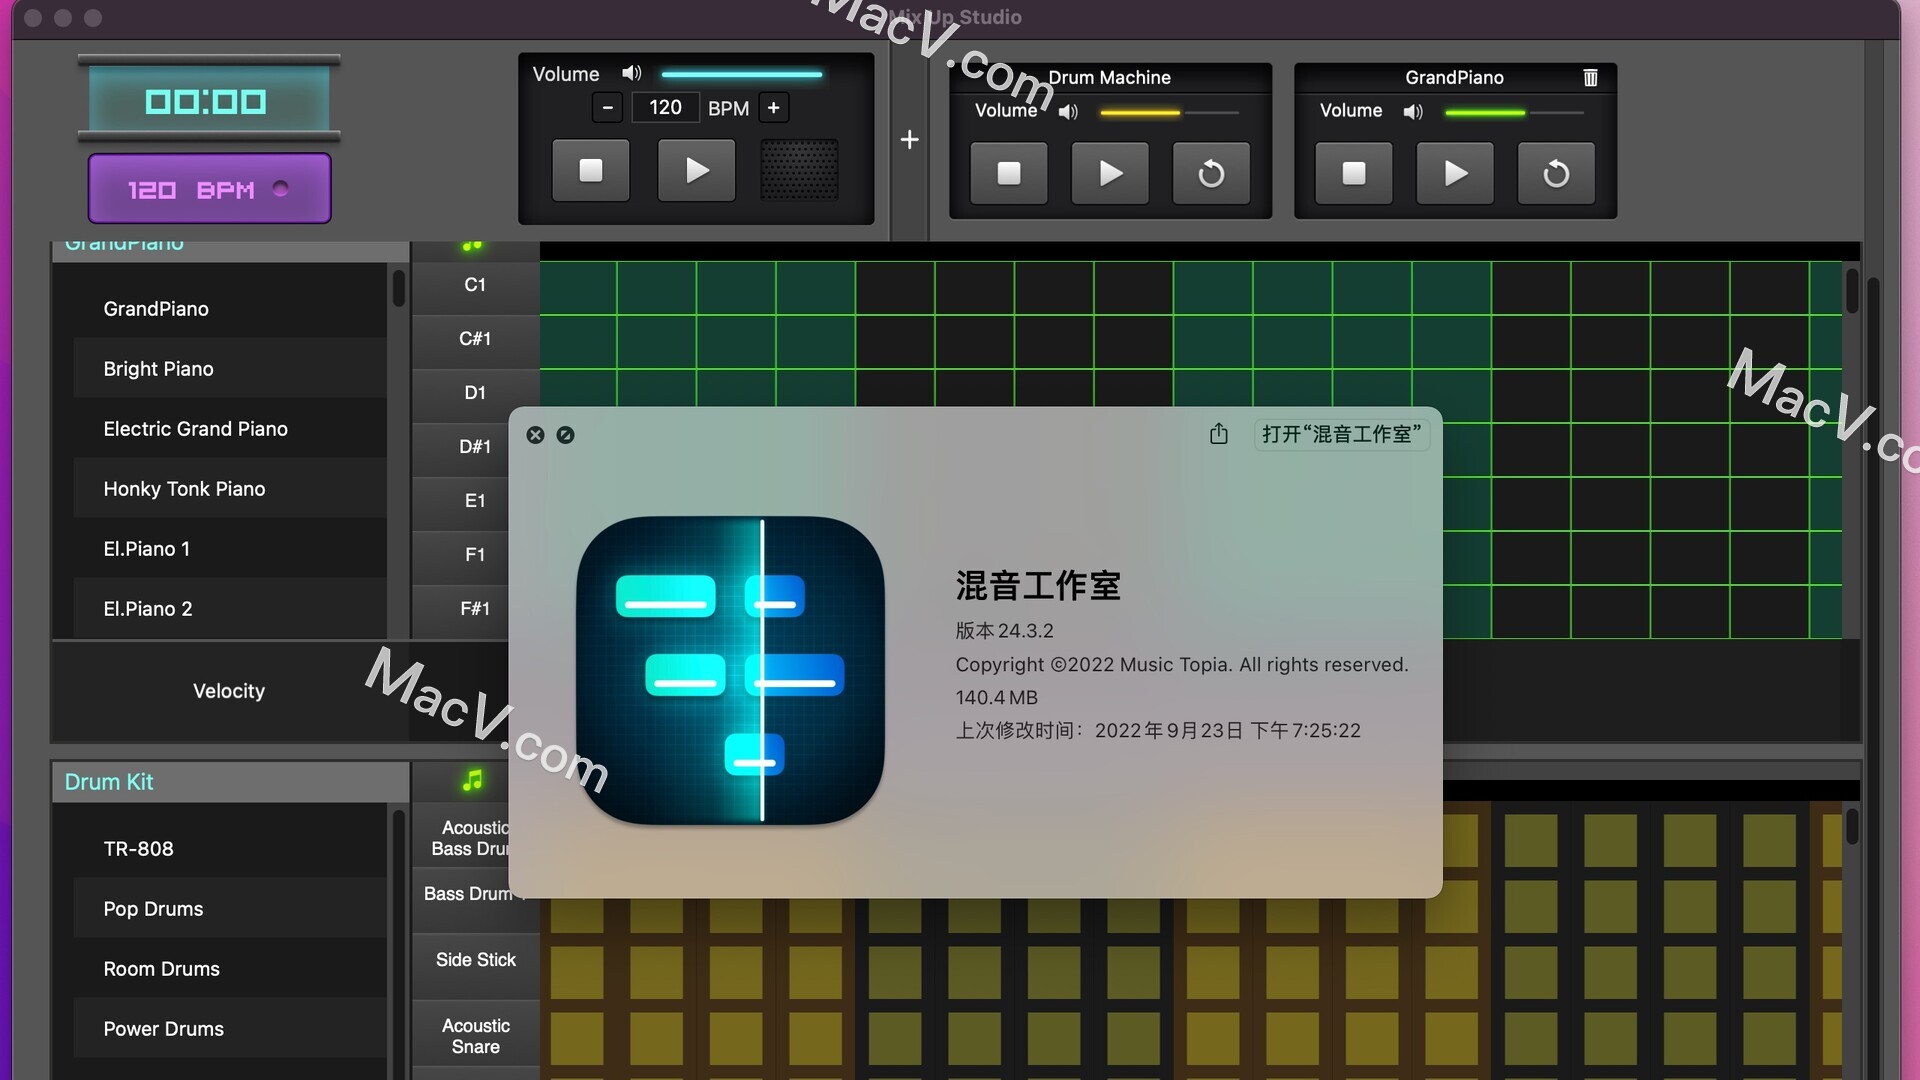This screenshot has width=1920, height=1080.
Task: Play the Drum Machine track
Action: 1110,174
